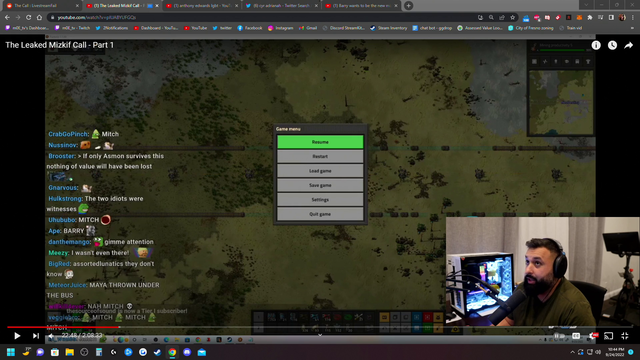The height and width of the screenshot is (360, 640).
Task: Open the tab search dropdown
Action: tap(586, 5)
